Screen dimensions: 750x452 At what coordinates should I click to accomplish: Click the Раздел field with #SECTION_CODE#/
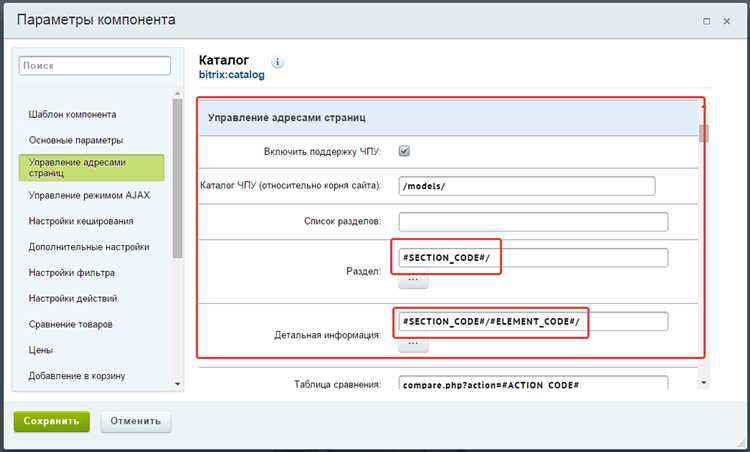(533, 258)
